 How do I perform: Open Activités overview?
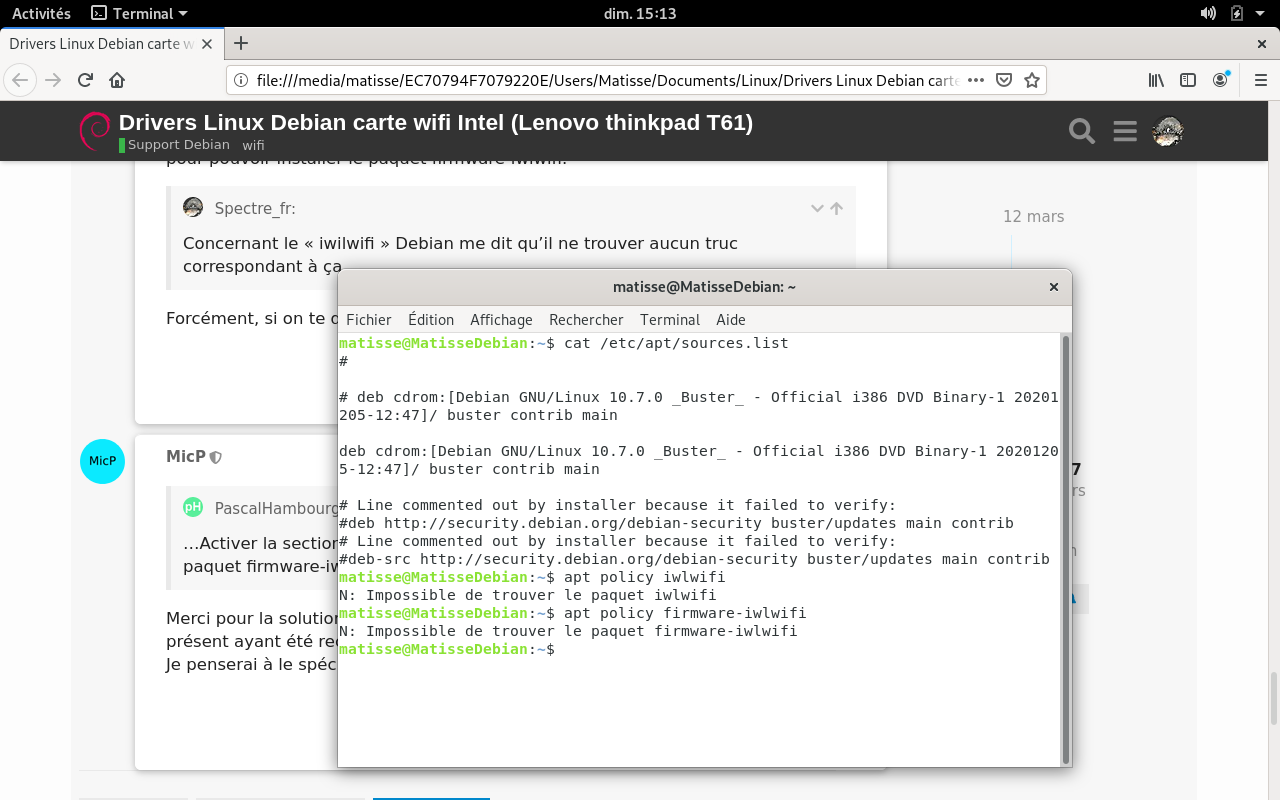coord(41,13)
